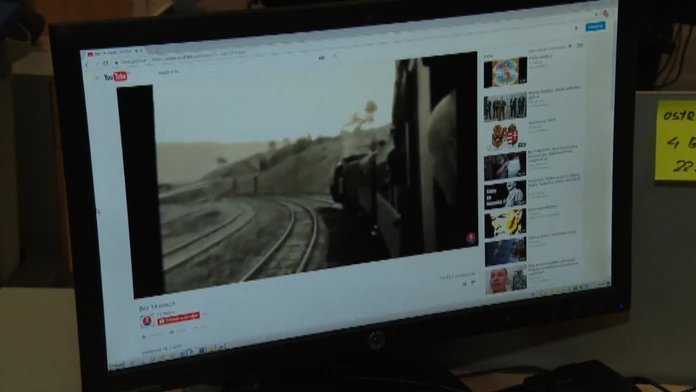Open the YouTube hamburger guide menu
696x392 pixels.
point(96,78)
